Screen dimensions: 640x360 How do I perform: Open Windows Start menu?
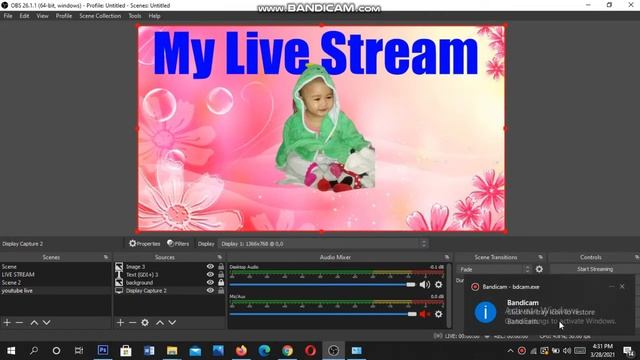click(x=11, y=351)
